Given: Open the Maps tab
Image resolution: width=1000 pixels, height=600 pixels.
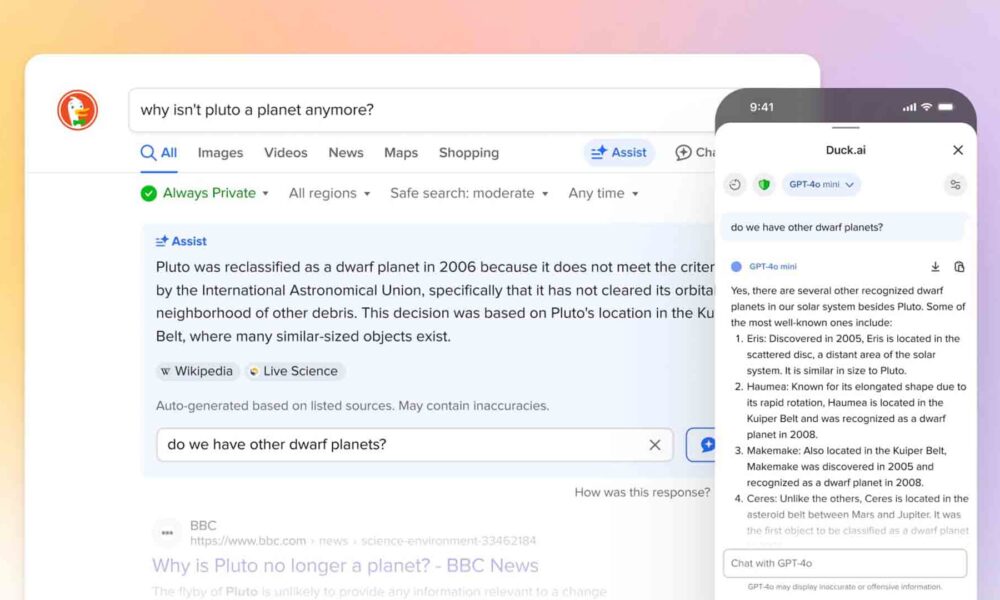Looking at the screenshot, I should point(401,152).
